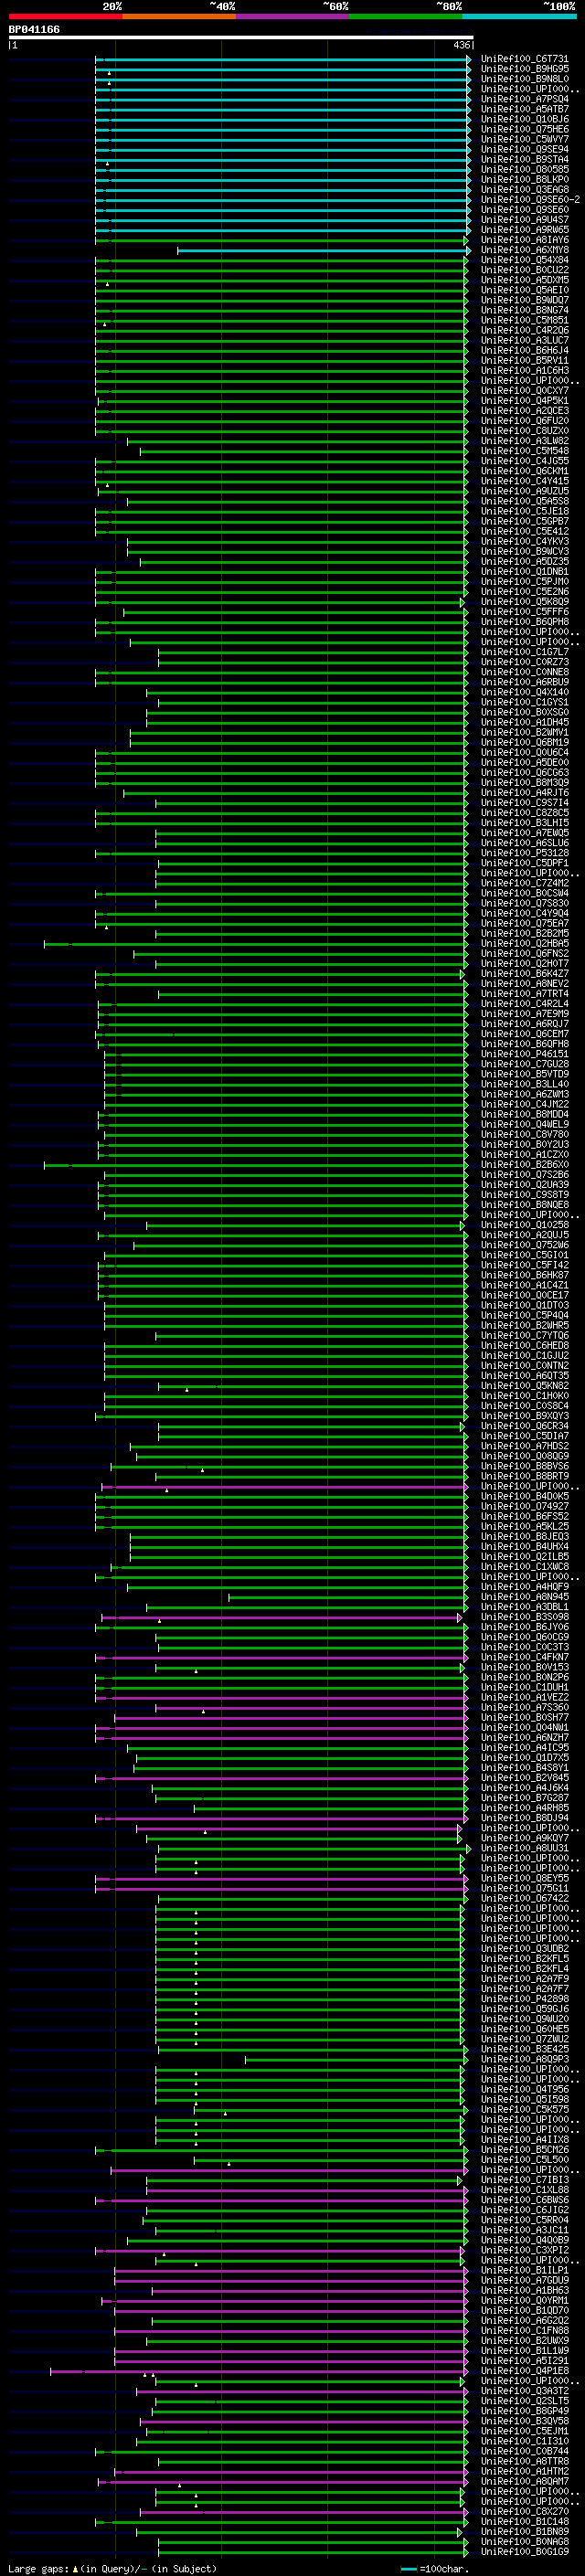Image resolution: width=585 pixels, height=2576 pixels.
Task: Open the hit UniRef100_Q10BJ6
Action: pyautogui.click(x=524, y=119)
